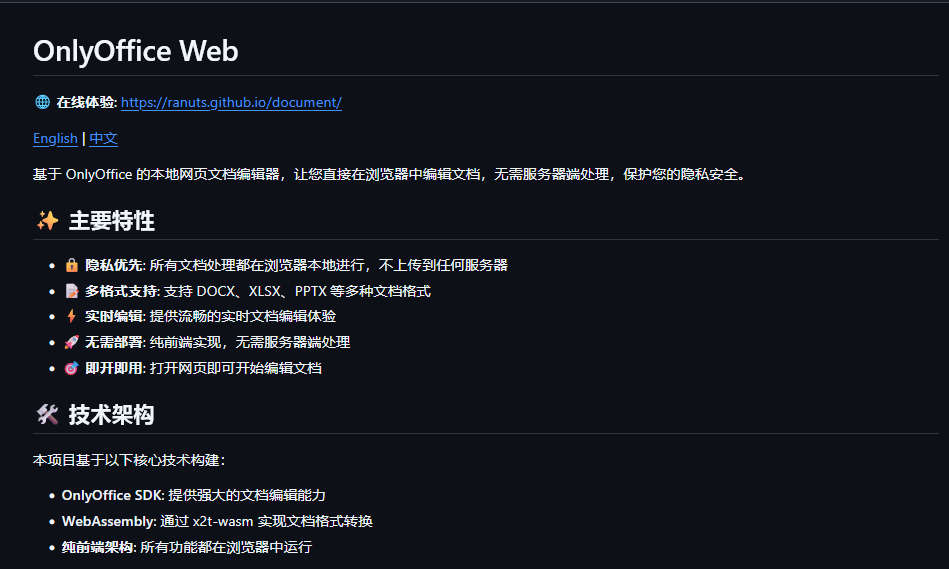Click the sparkles emoji next to 主要特性
Screen dimensions: 949x569
pos(47,221)
